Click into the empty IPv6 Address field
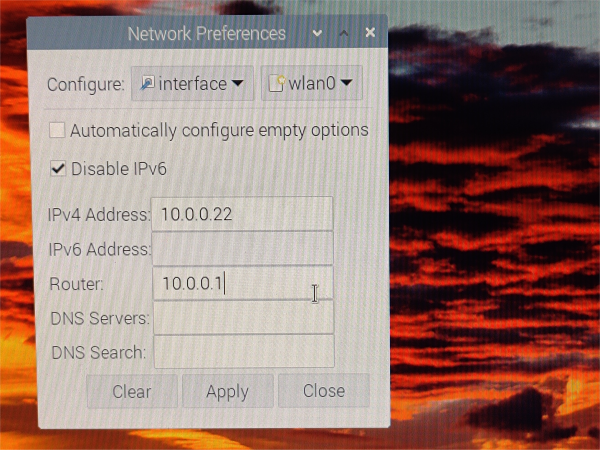Screen dimensions: 600x450 click(242, 248)
